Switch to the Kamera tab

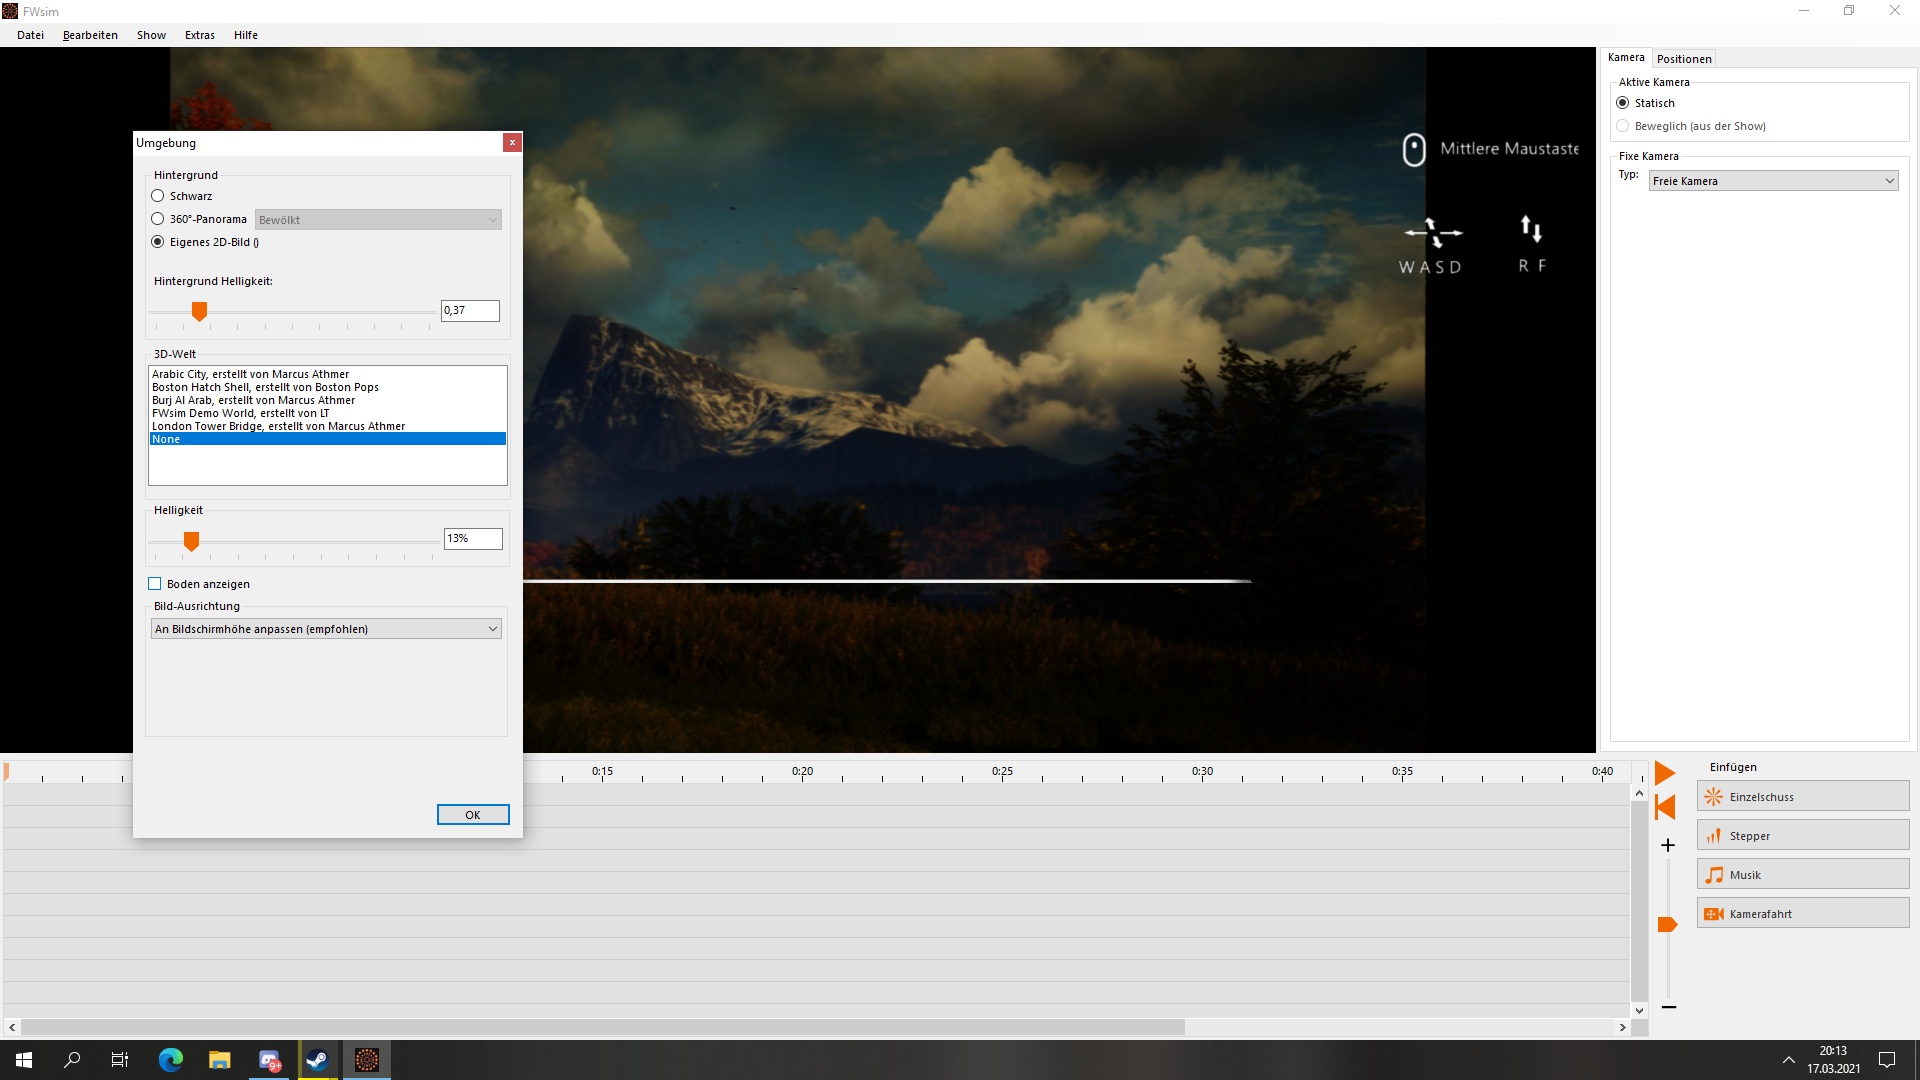(x=1626, y=58)
